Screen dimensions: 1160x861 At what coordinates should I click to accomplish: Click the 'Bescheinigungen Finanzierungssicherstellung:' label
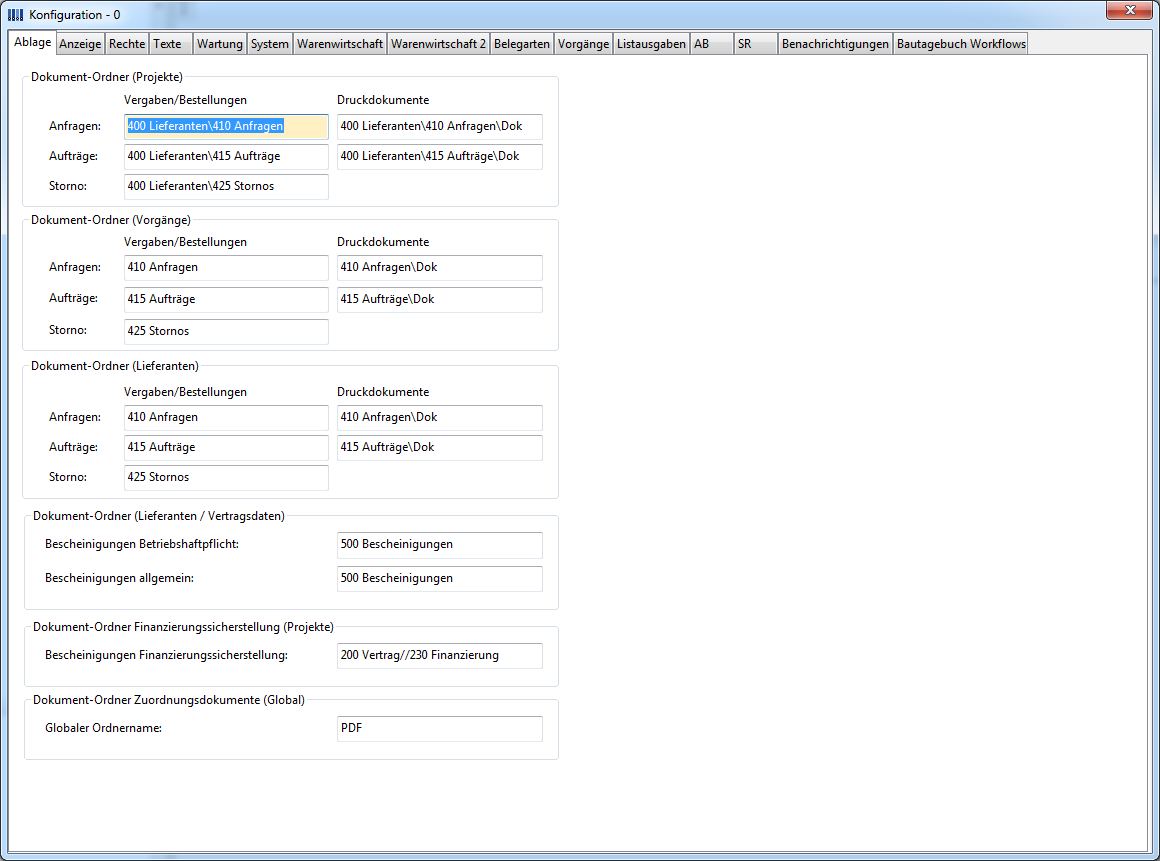pos(166,655)
